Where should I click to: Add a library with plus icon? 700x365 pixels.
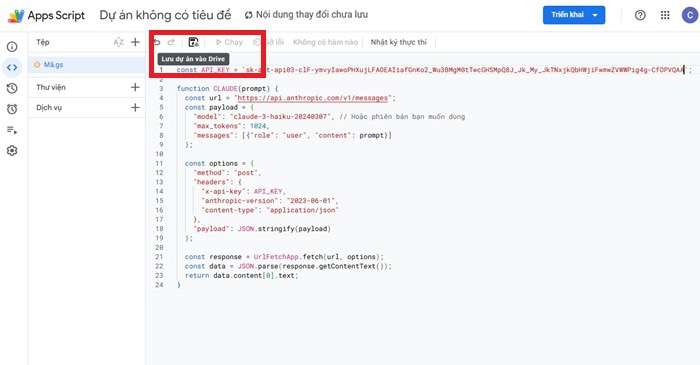(135, 87)
